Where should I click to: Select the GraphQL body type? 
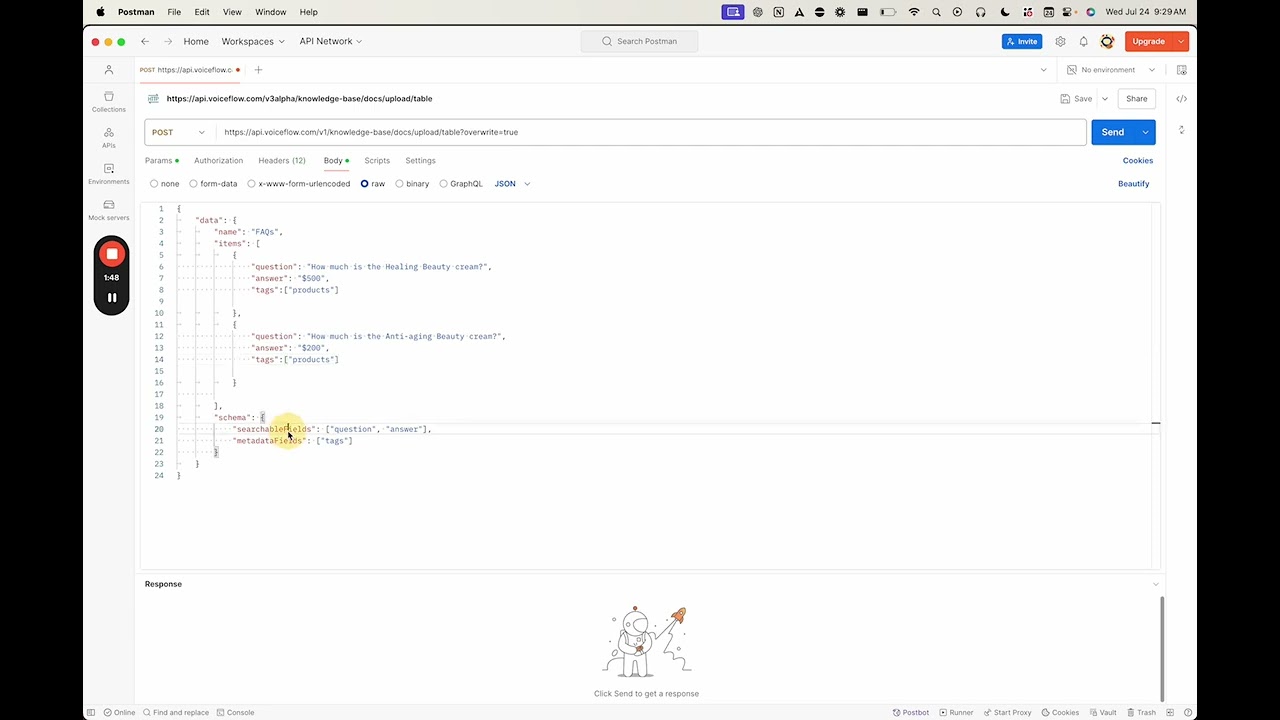461,184
